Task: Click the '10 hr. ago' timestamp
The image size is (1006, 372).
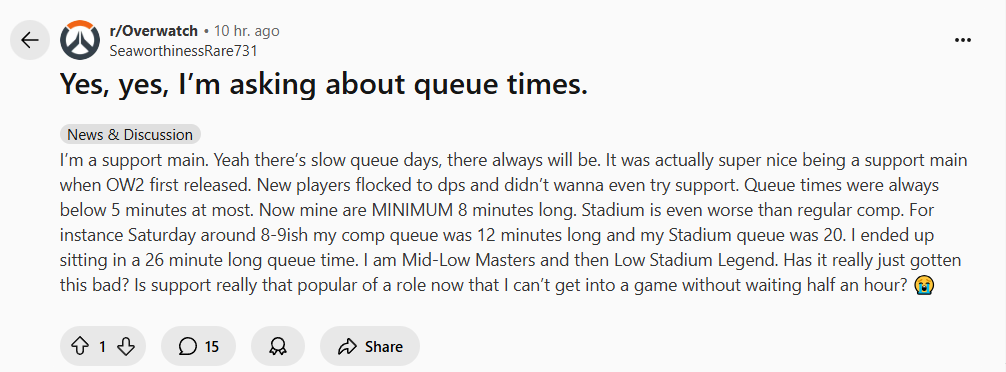Action: (246, 31)
